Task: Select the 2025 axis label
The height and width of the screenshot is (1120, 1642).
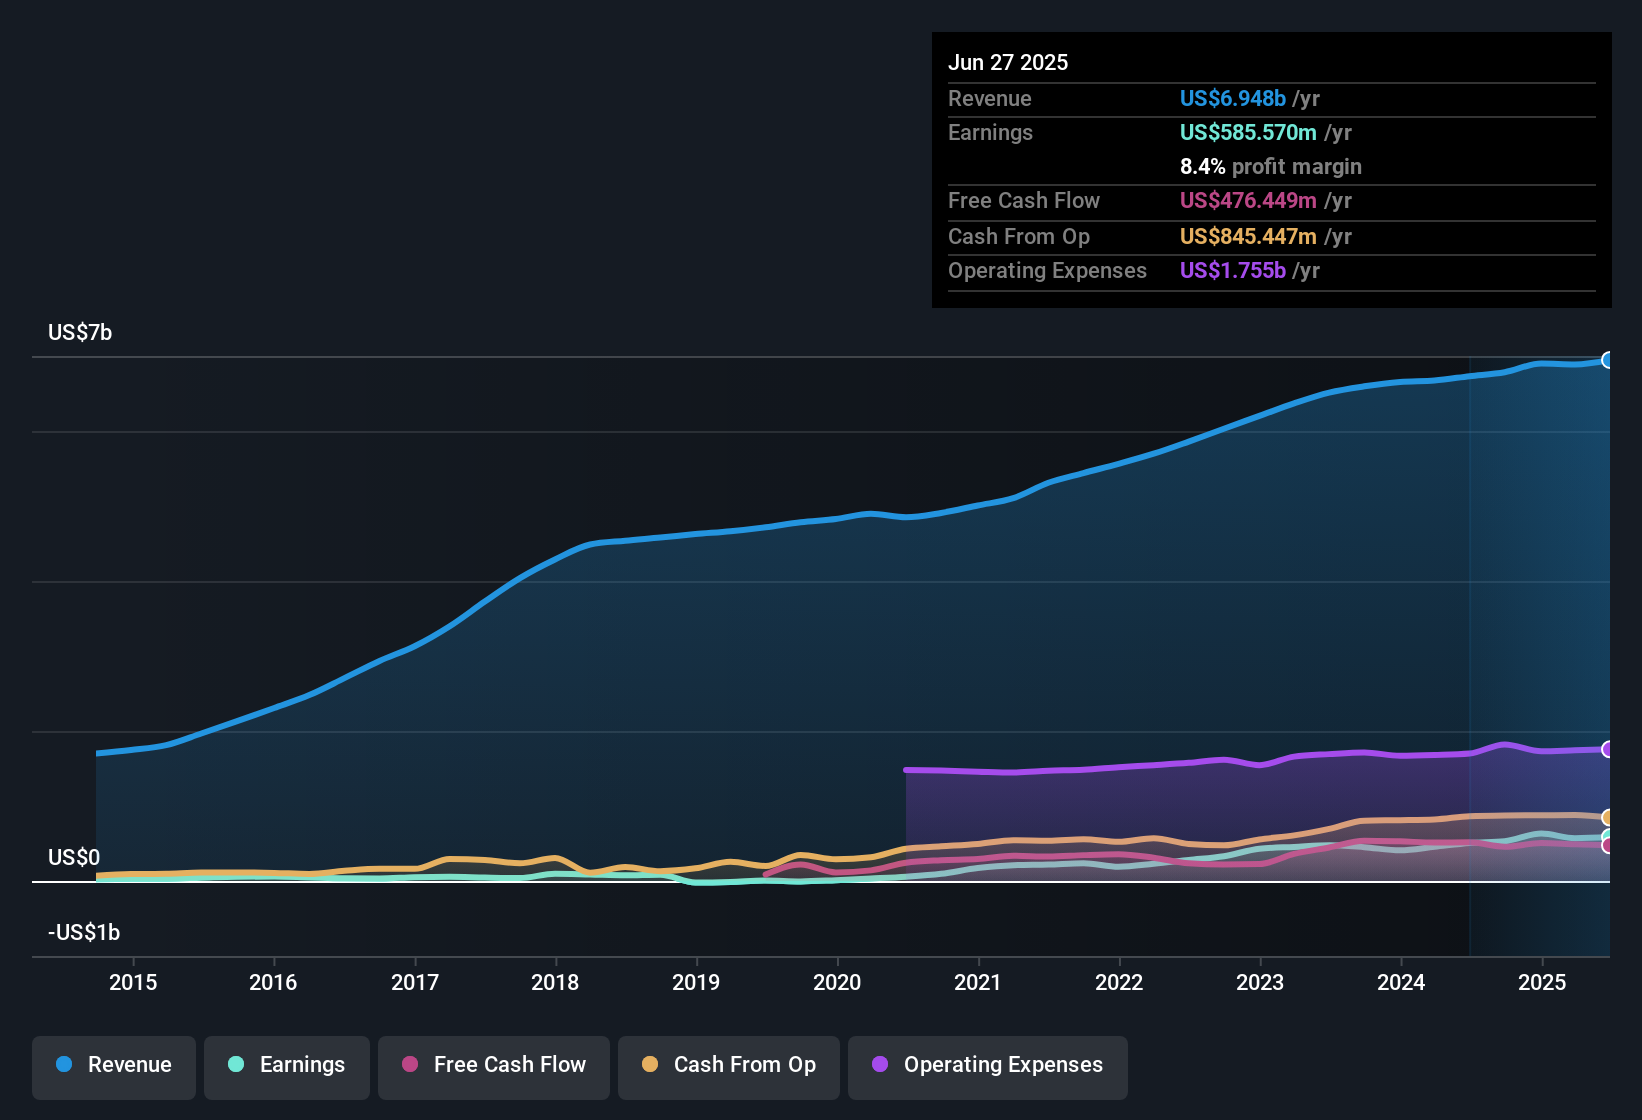Action: [x=1541, y=982]
